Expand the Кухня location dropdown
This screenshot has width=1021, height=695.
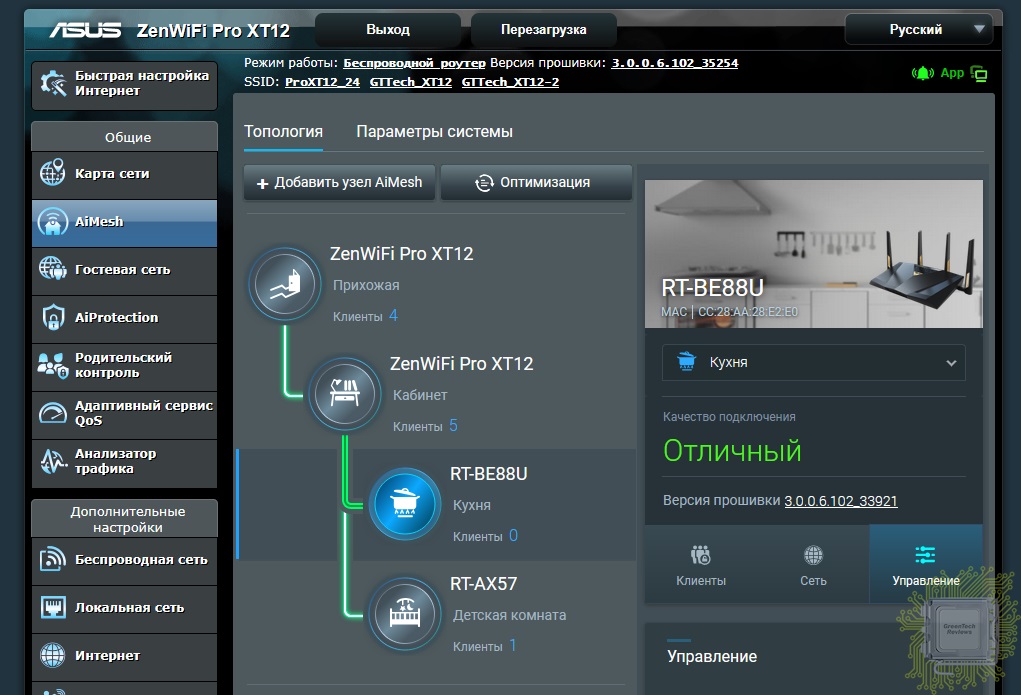click(x=813, y=363)
